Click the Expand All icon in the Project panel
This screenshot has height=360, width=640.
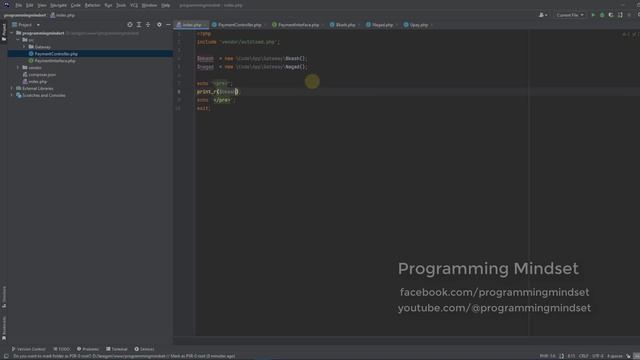139,25
